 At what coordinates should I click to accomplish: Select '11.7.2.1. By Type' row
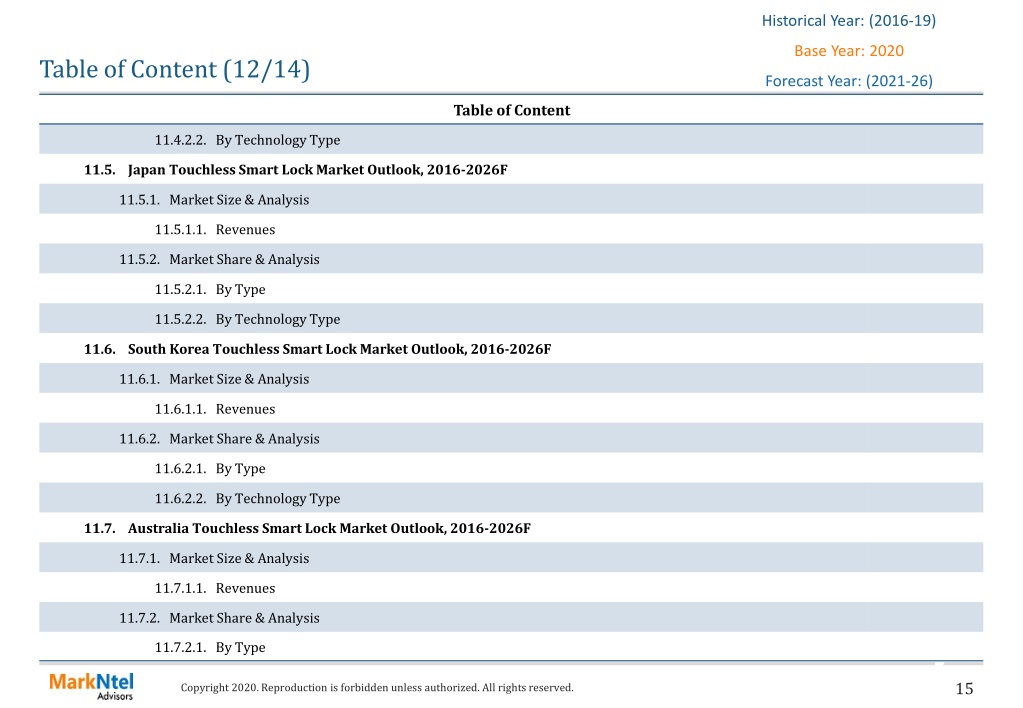pyautogui.click(x=511, y=647)
